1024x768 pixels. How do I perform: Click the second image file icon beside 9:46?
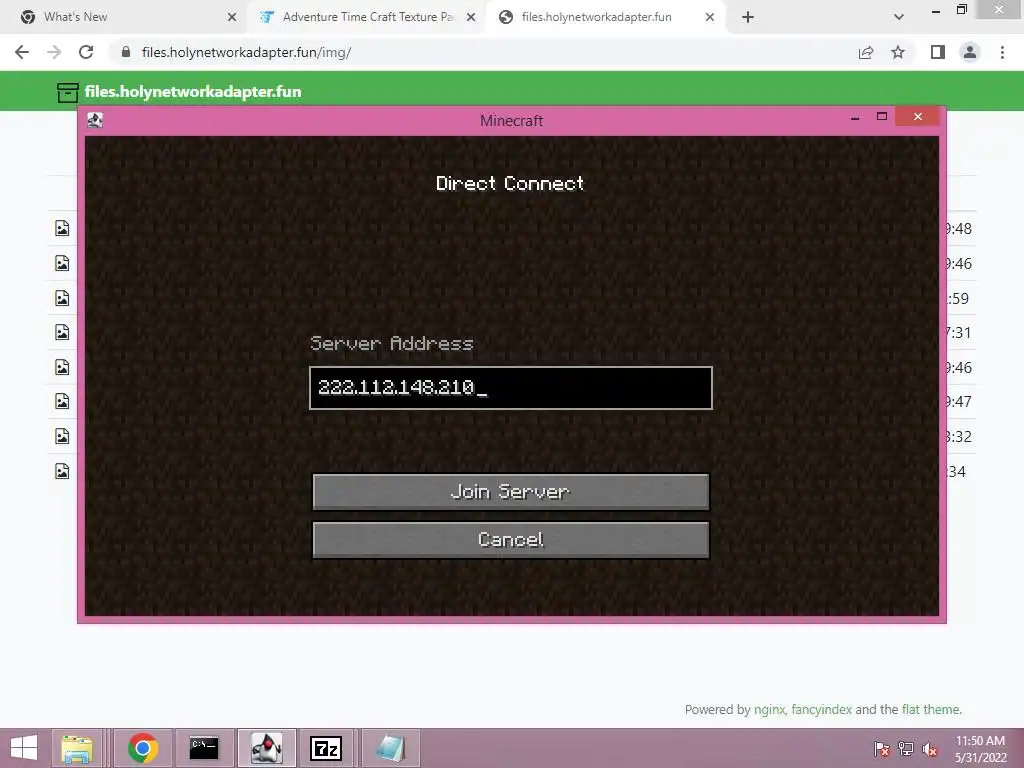pyautogui.click(x=62, y=367)
